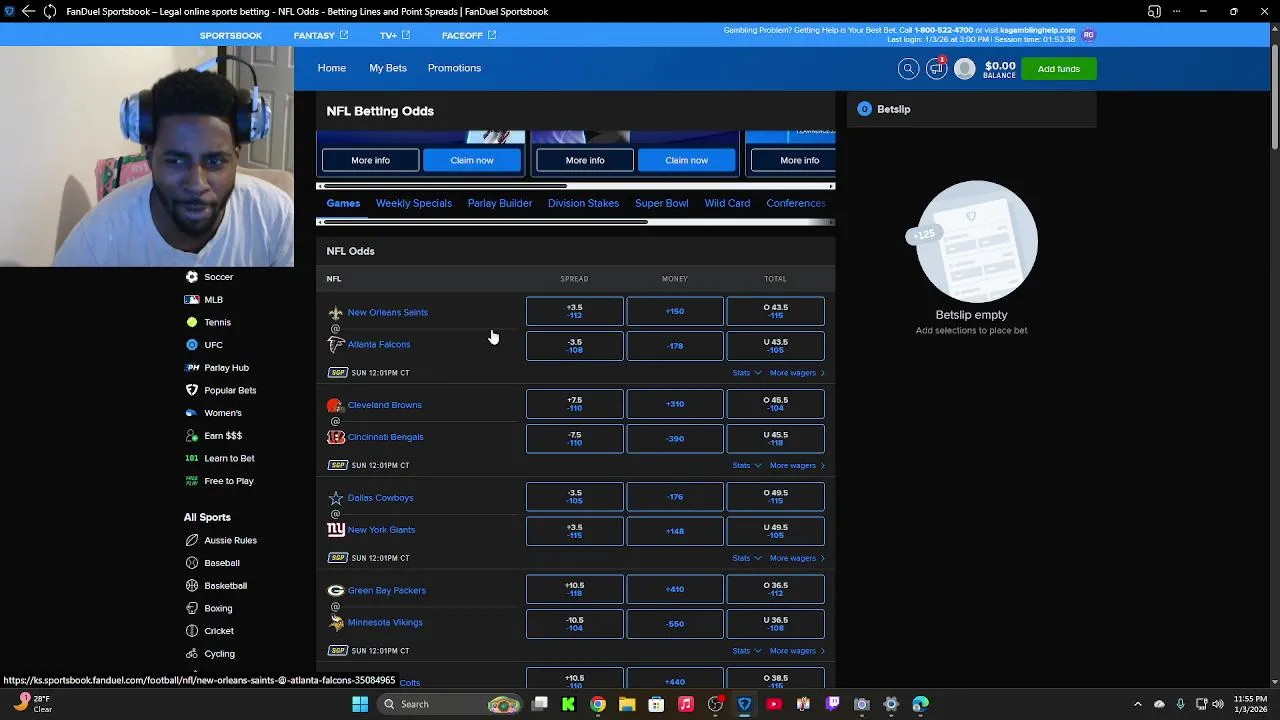Viewport: 1280px width, 720px height.
Task: Show hidden icons in system tray
Action: pos(1137,704)
